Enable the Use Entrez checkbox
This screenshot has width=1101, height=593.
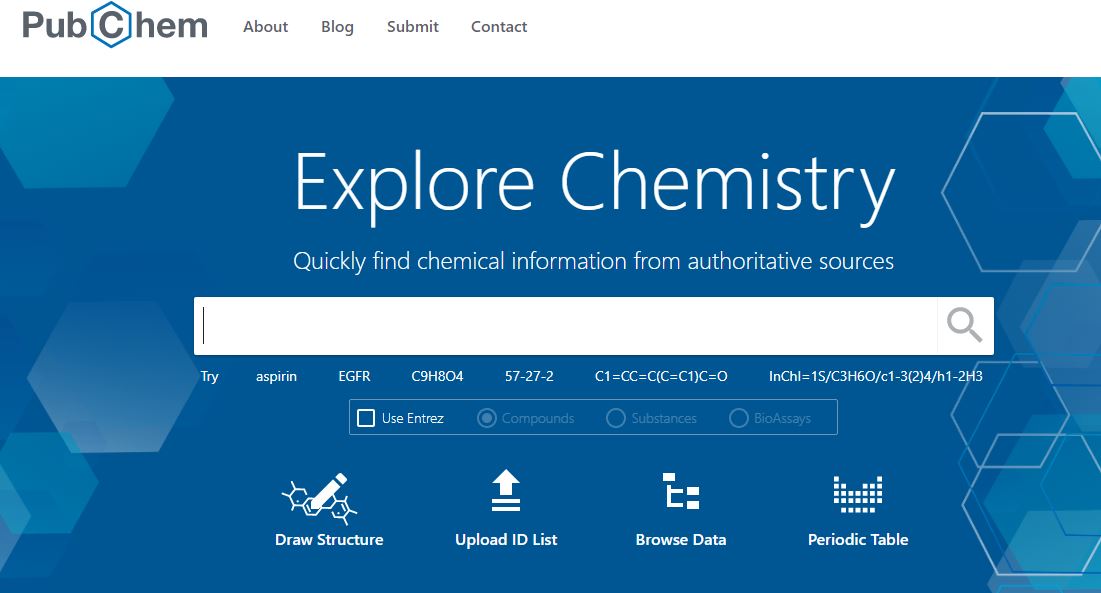[x=366, y=418]
